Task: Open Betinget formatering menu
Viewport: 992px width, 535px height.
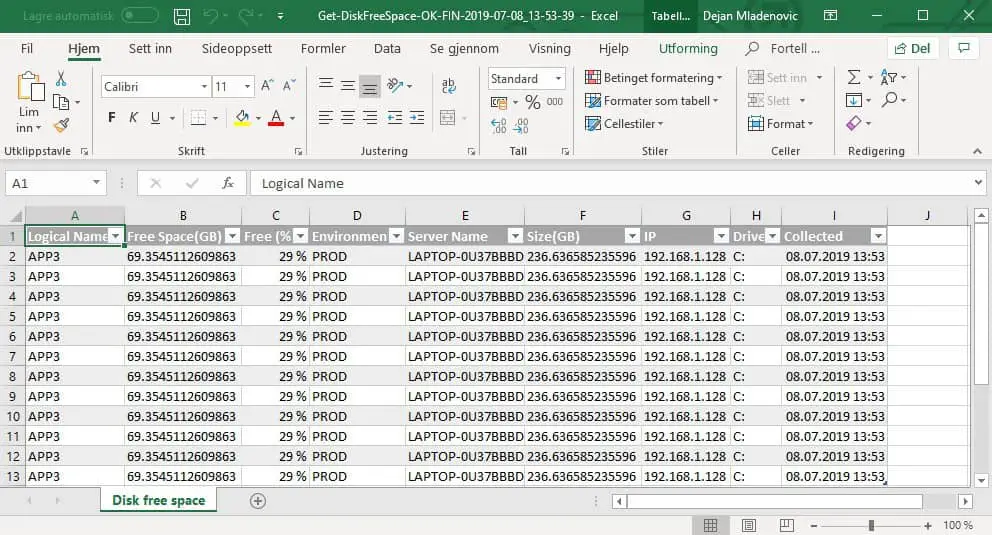Action: click(654, 78)
